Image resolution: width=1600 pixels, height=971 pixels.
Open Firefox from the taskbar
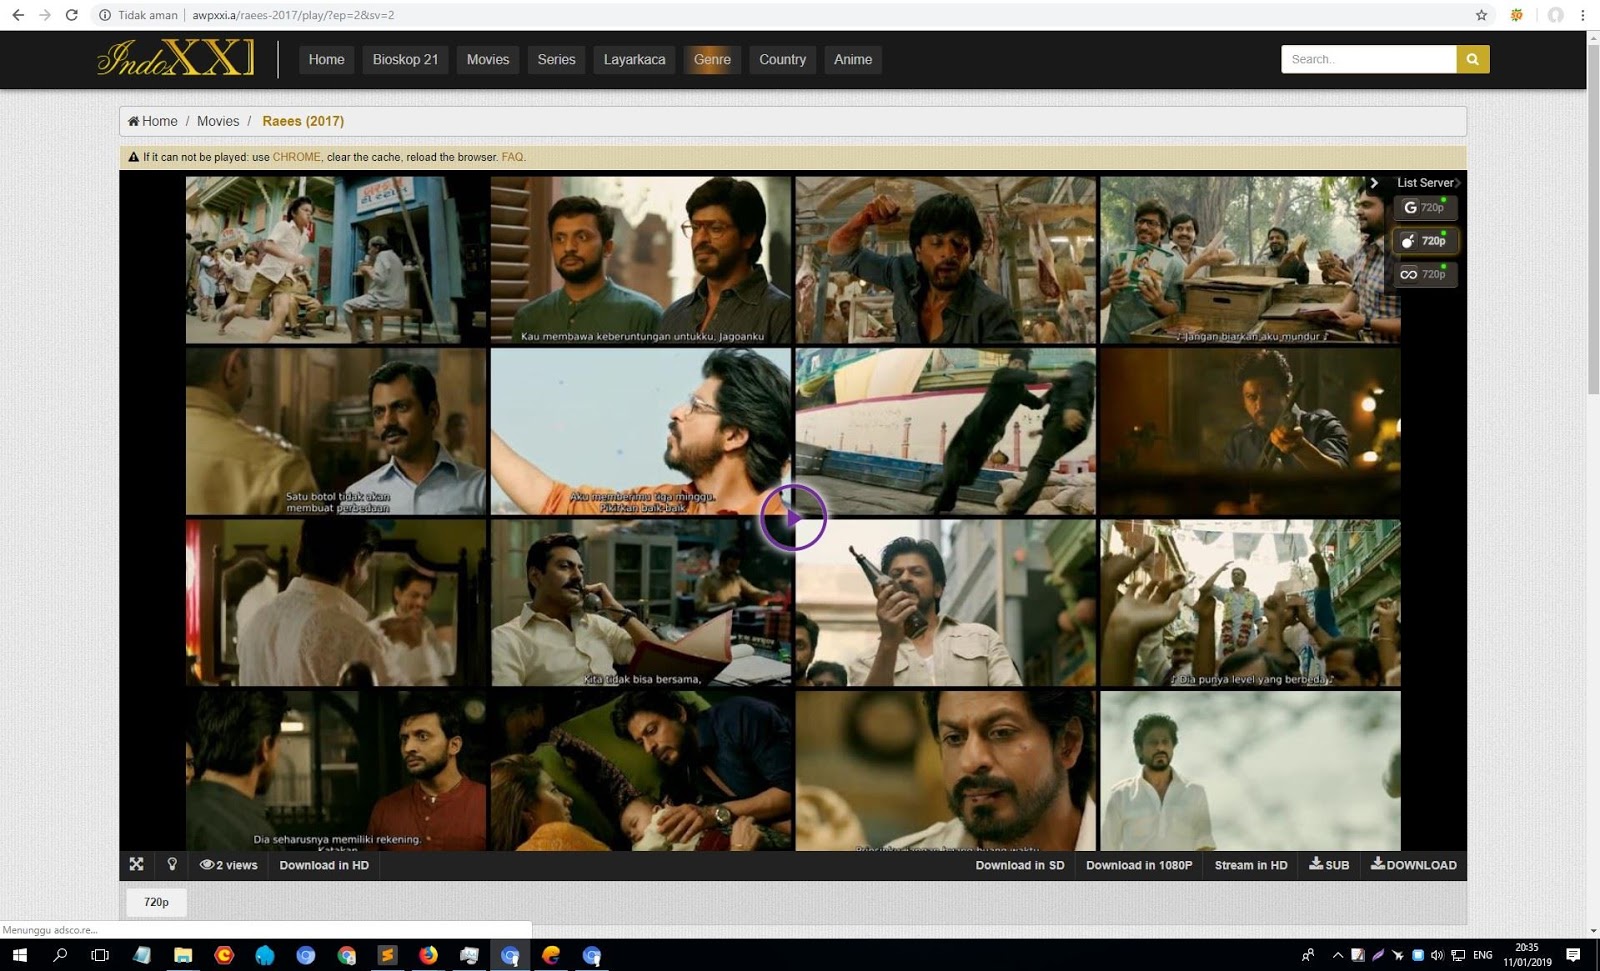coord(428,955)
